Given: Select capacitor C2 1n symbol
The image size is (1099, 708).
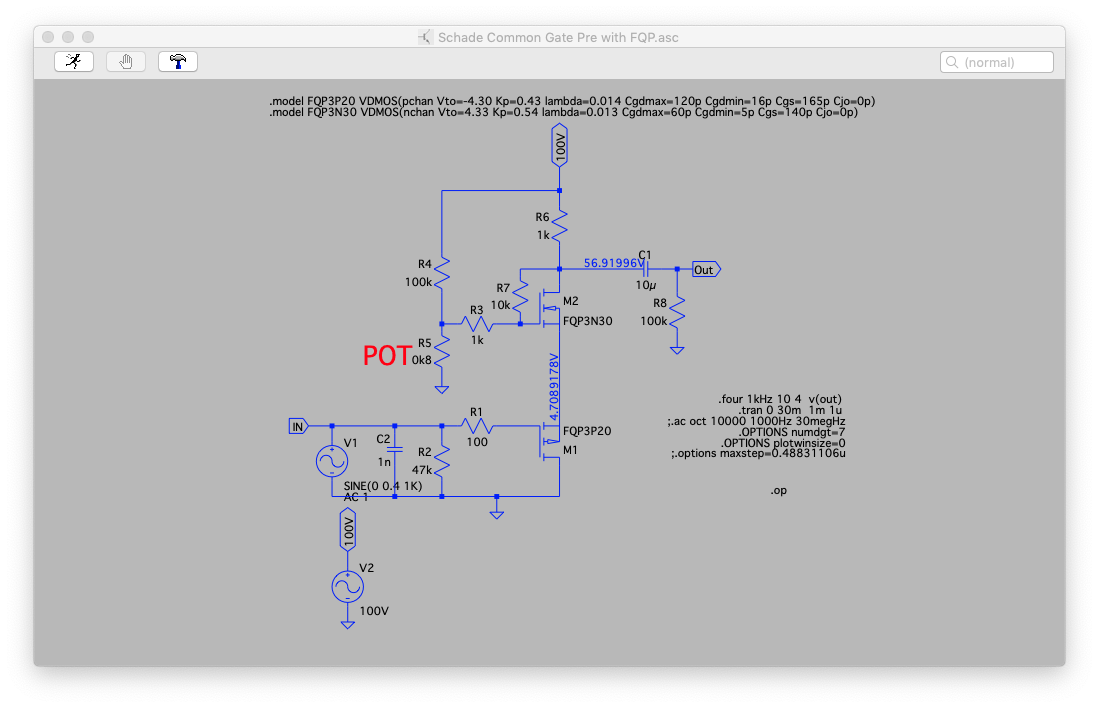Looking at the screenshot, I should [x=395, y=449].
